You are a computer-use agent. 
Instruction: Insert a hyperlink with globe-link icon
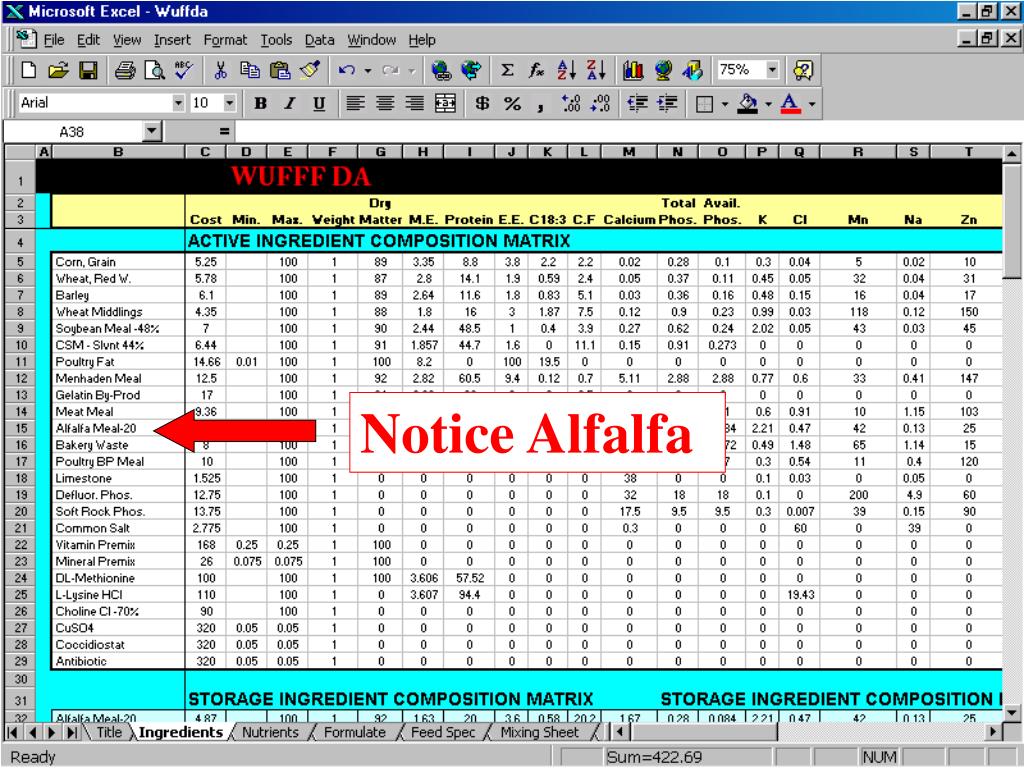441,70
